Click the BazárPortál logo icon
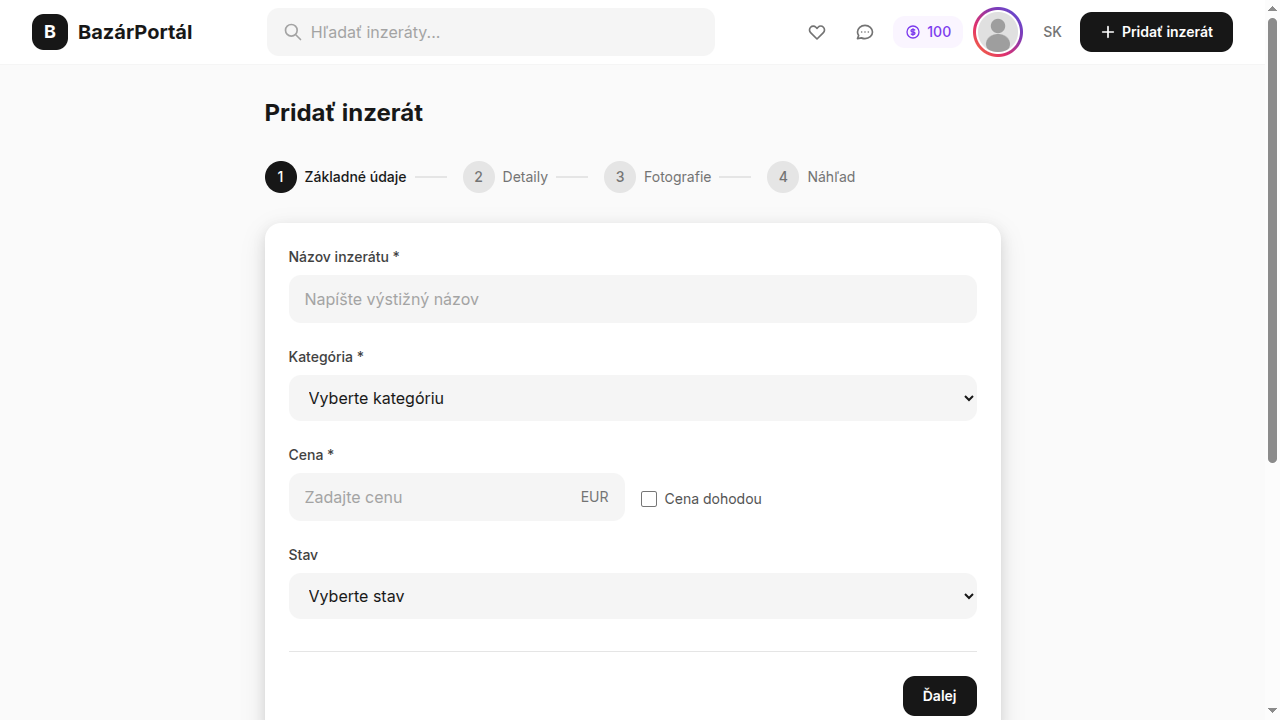 point(50,32)
